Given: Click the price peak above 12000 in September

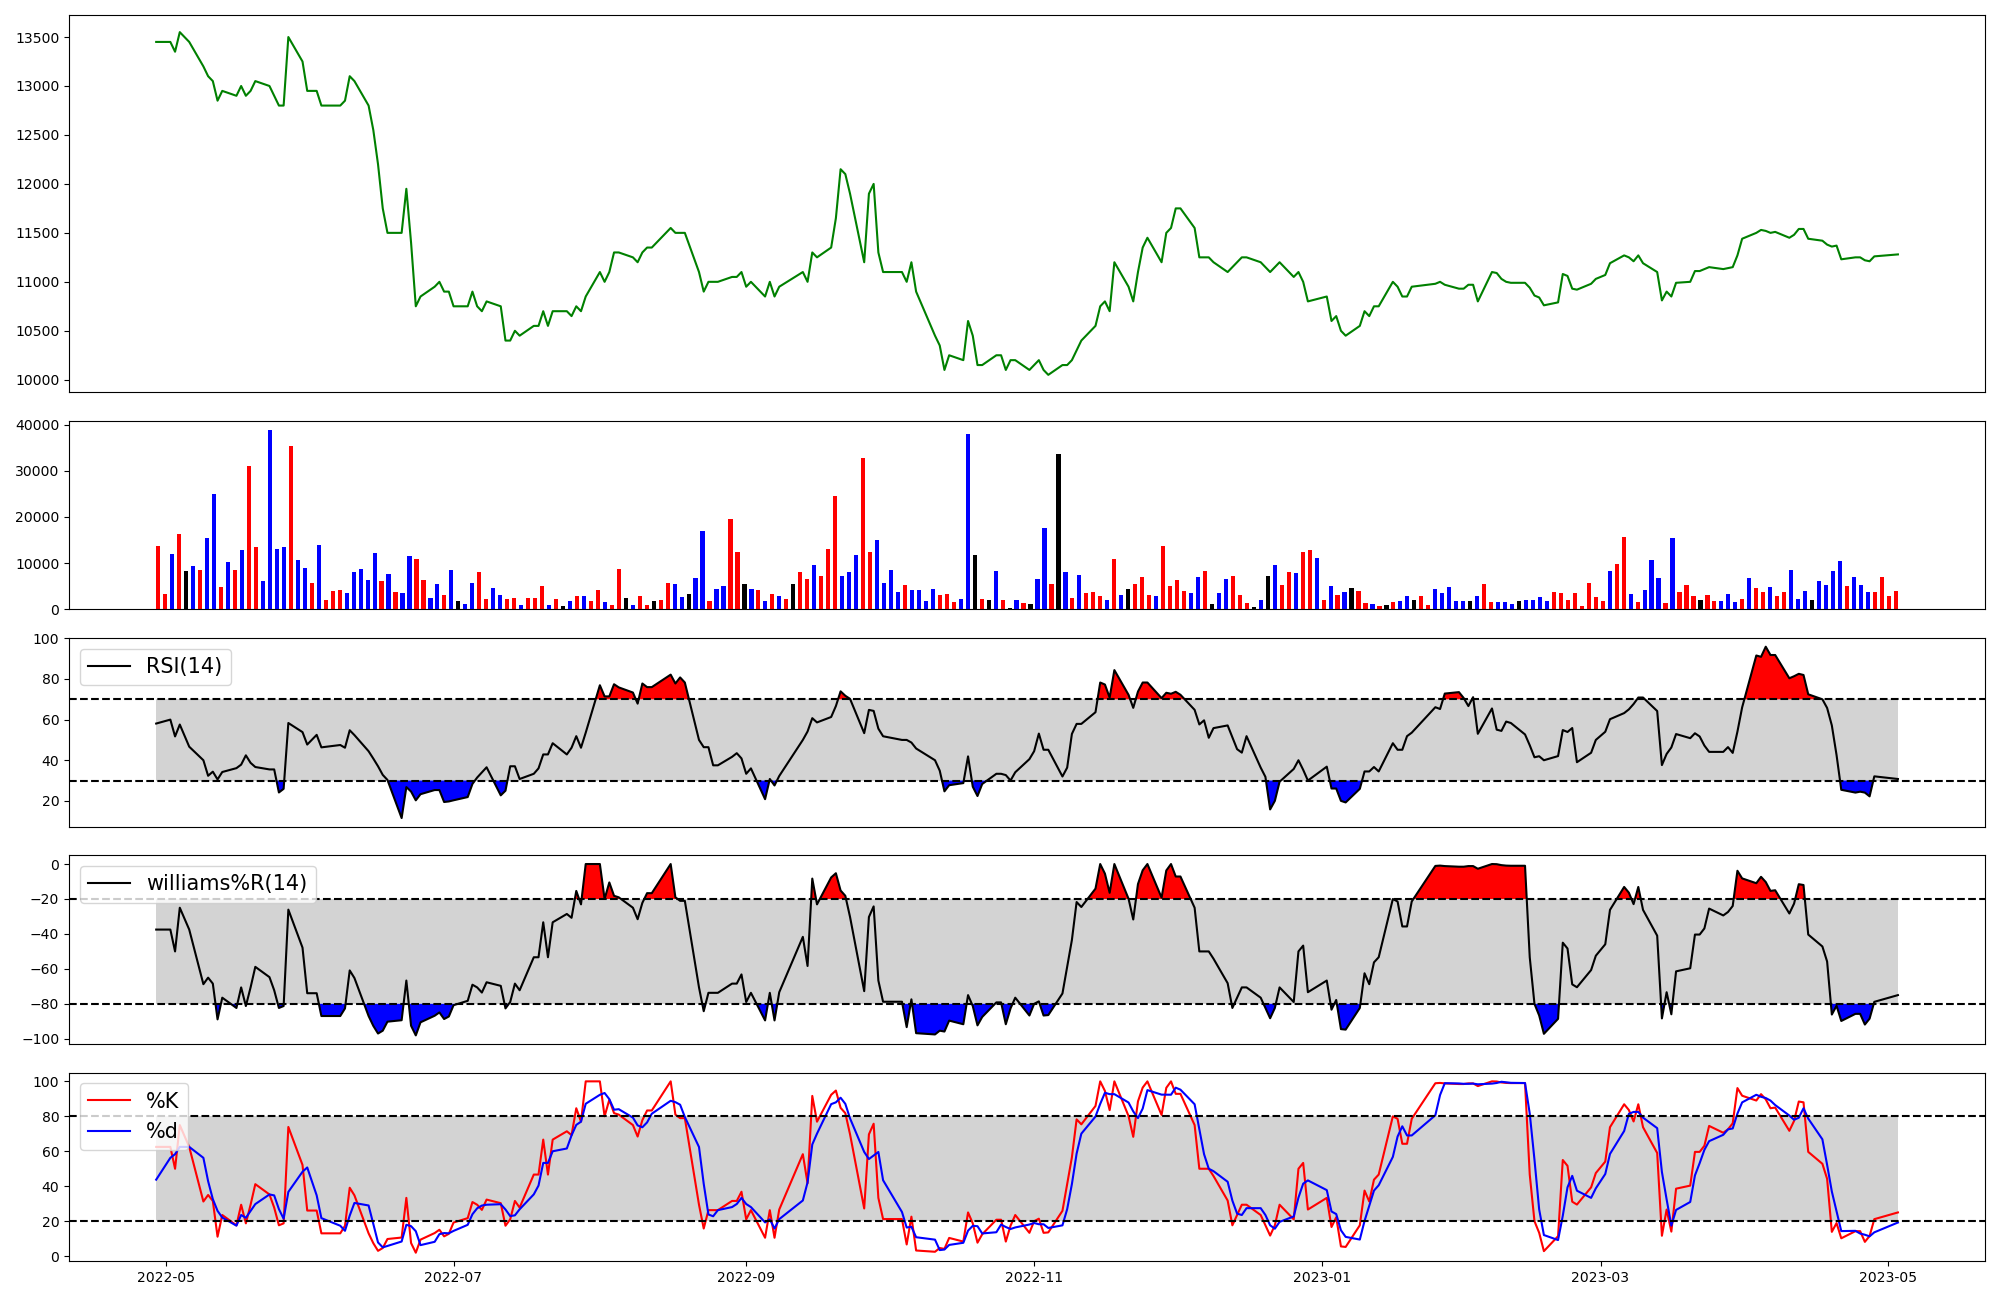Looking at the screenshot, I should click(841, 170).
